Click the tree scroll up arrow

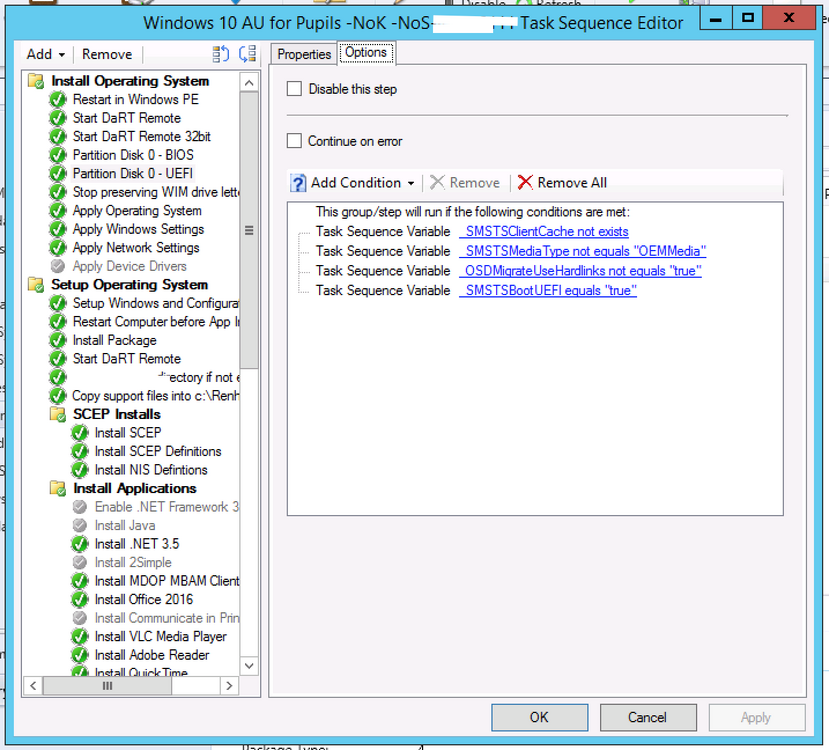[249, 82]
